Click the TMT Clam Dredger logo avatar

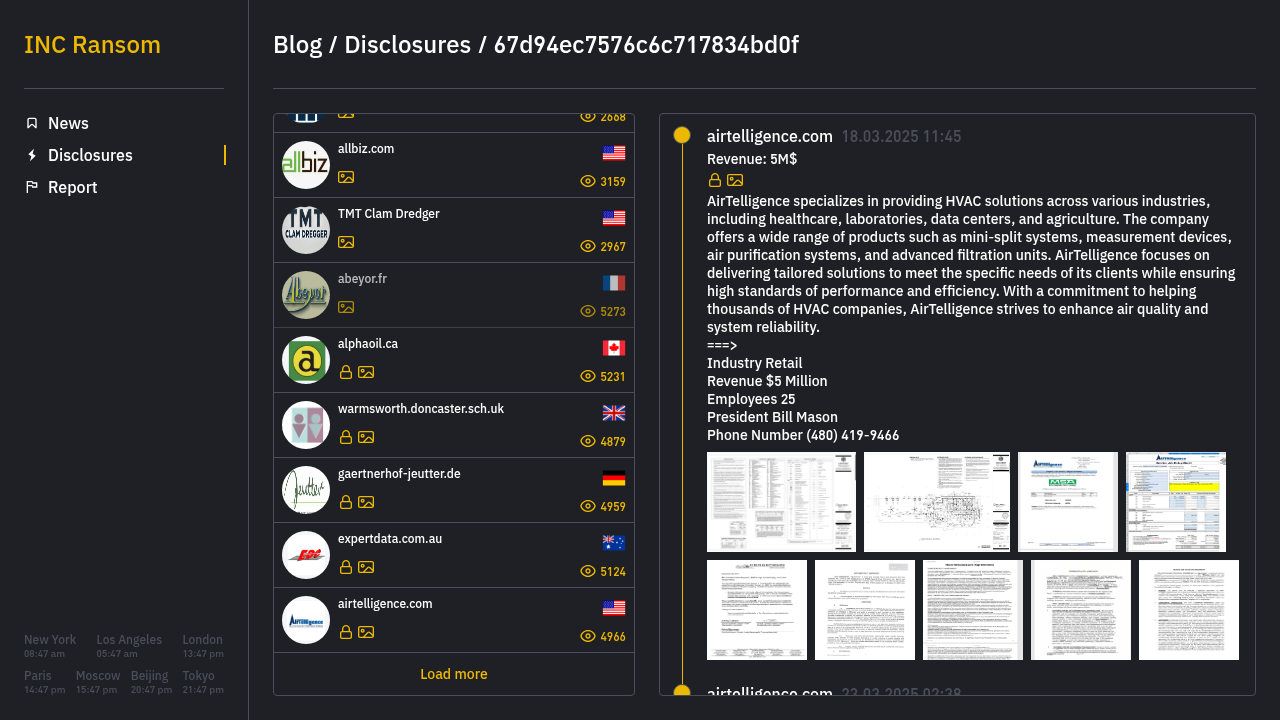306,230
